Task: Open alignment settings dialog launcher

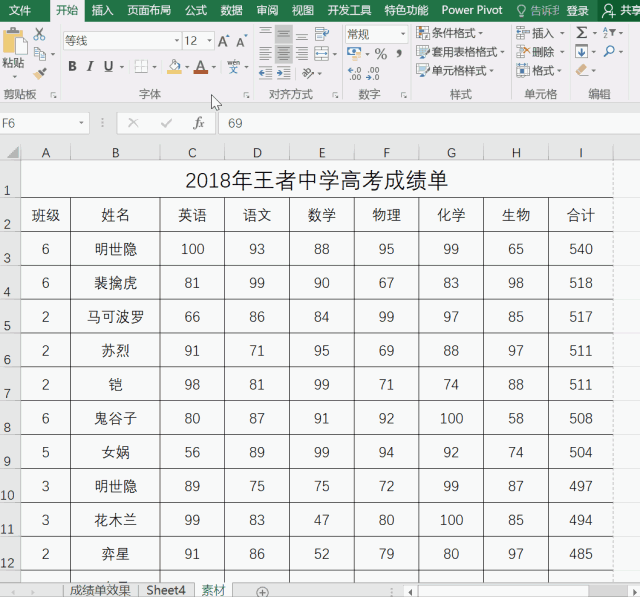Action: pos(335,95)
